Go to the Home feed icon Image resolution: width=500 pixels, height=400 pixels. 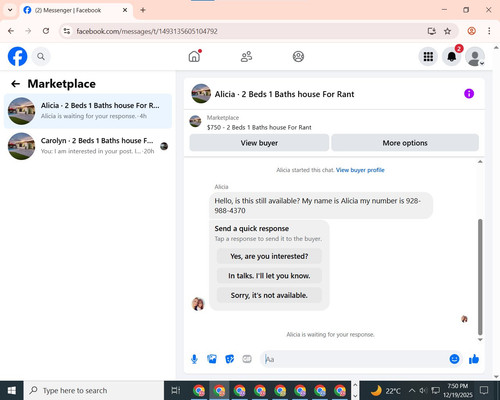point(194,56)
